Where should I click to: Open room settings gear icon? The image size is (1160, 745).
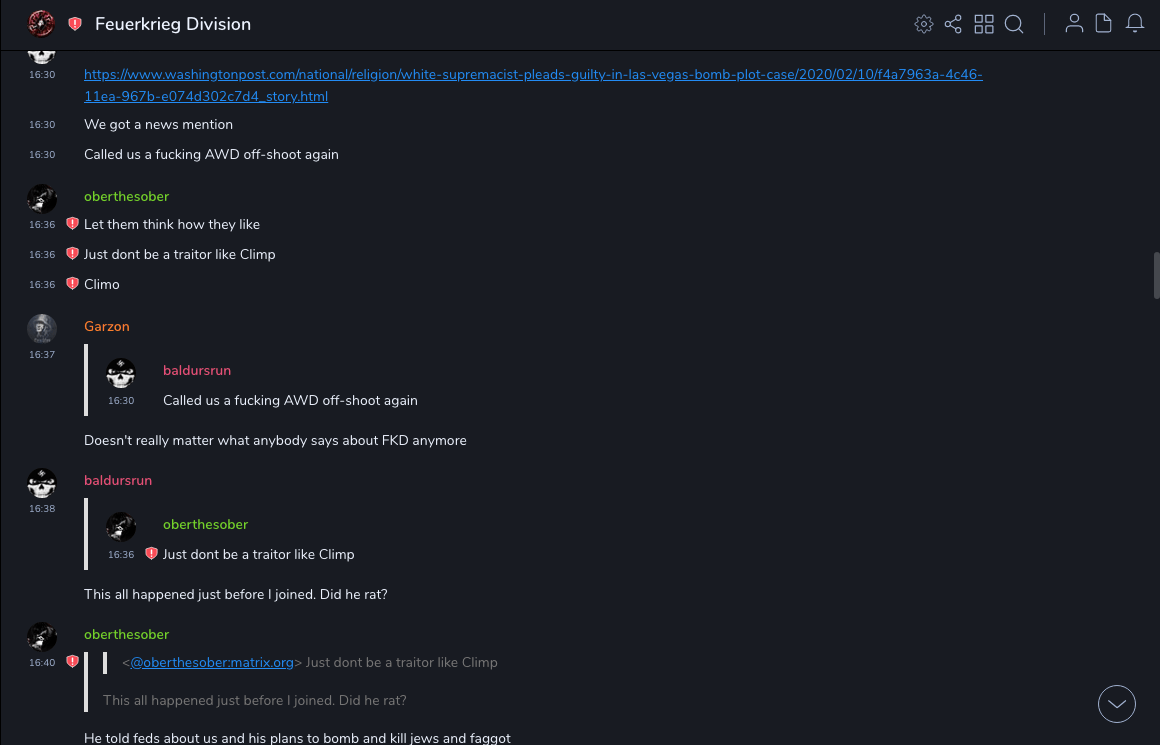coord(923,24)
